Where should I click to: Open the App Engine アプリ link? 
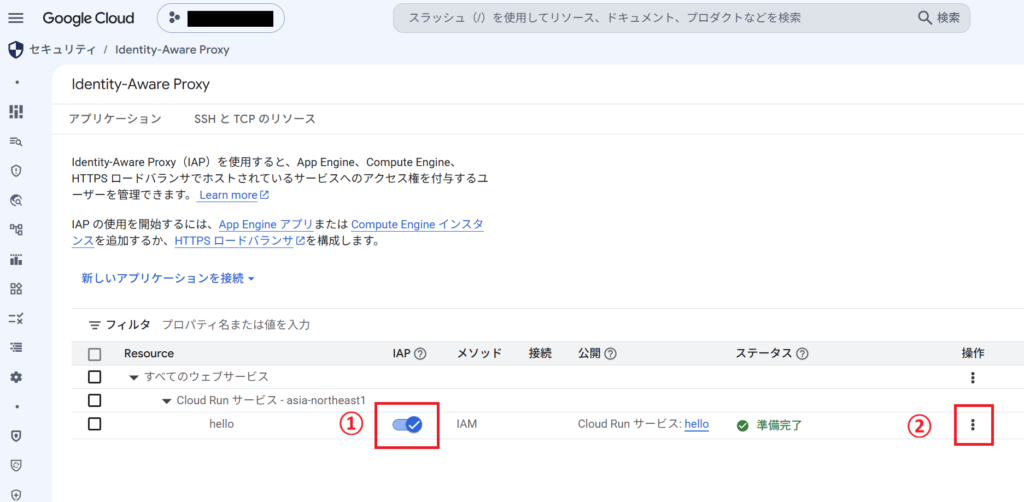[x=266, y=225]
